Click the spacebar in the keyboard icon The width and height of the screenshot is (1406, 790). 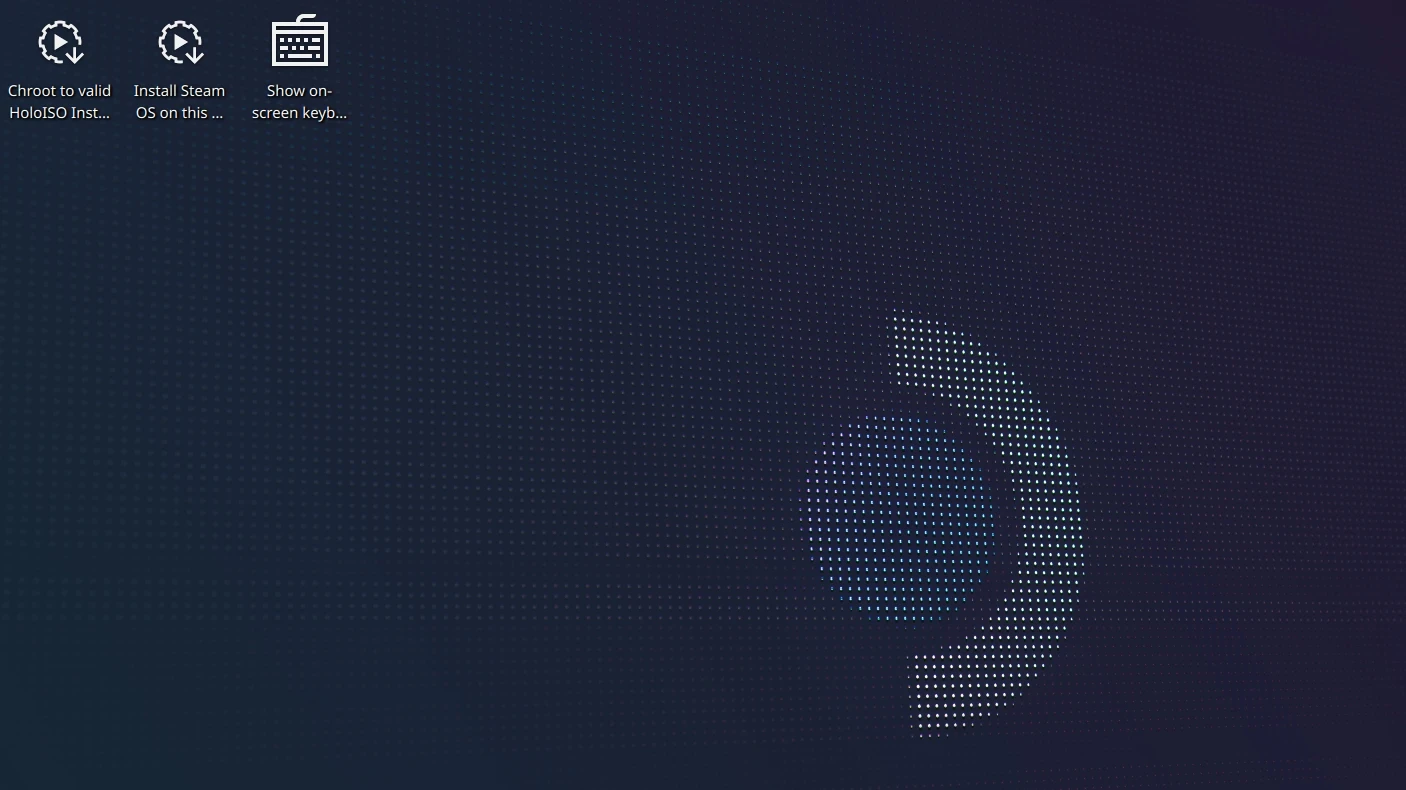pyautogui.click(x=299, y=57)
